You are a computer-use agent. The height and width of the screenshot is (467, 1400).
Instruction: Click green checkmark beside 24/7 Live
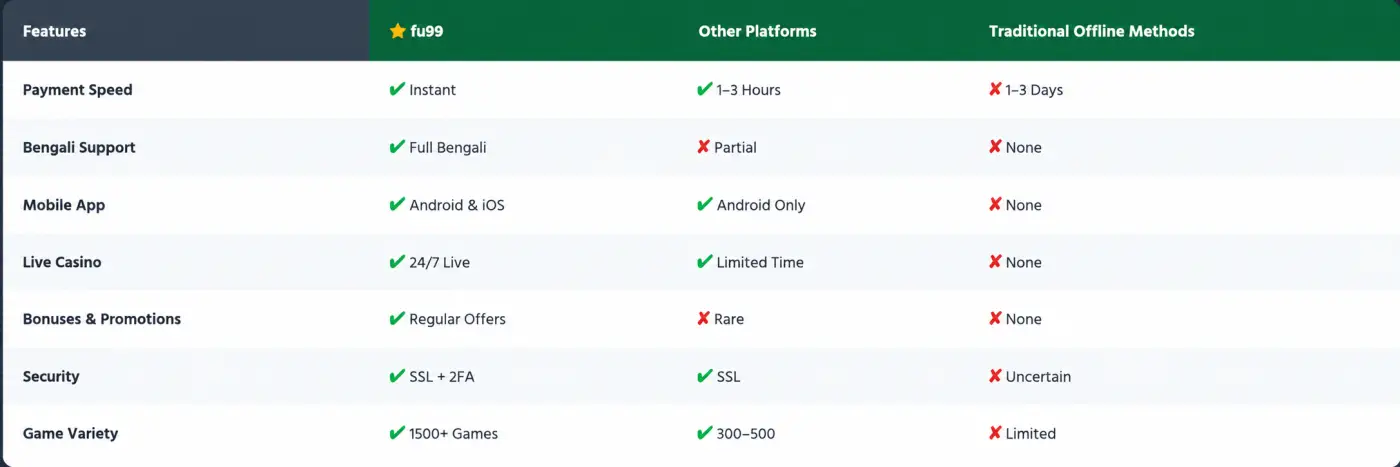pyautogui.click(x=397, y=262)
